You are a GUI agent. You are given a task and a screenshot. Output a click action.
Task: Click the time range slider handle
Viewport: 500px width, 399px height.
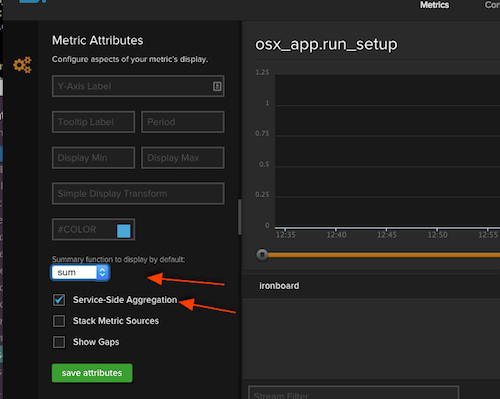[x=262, y=255]
